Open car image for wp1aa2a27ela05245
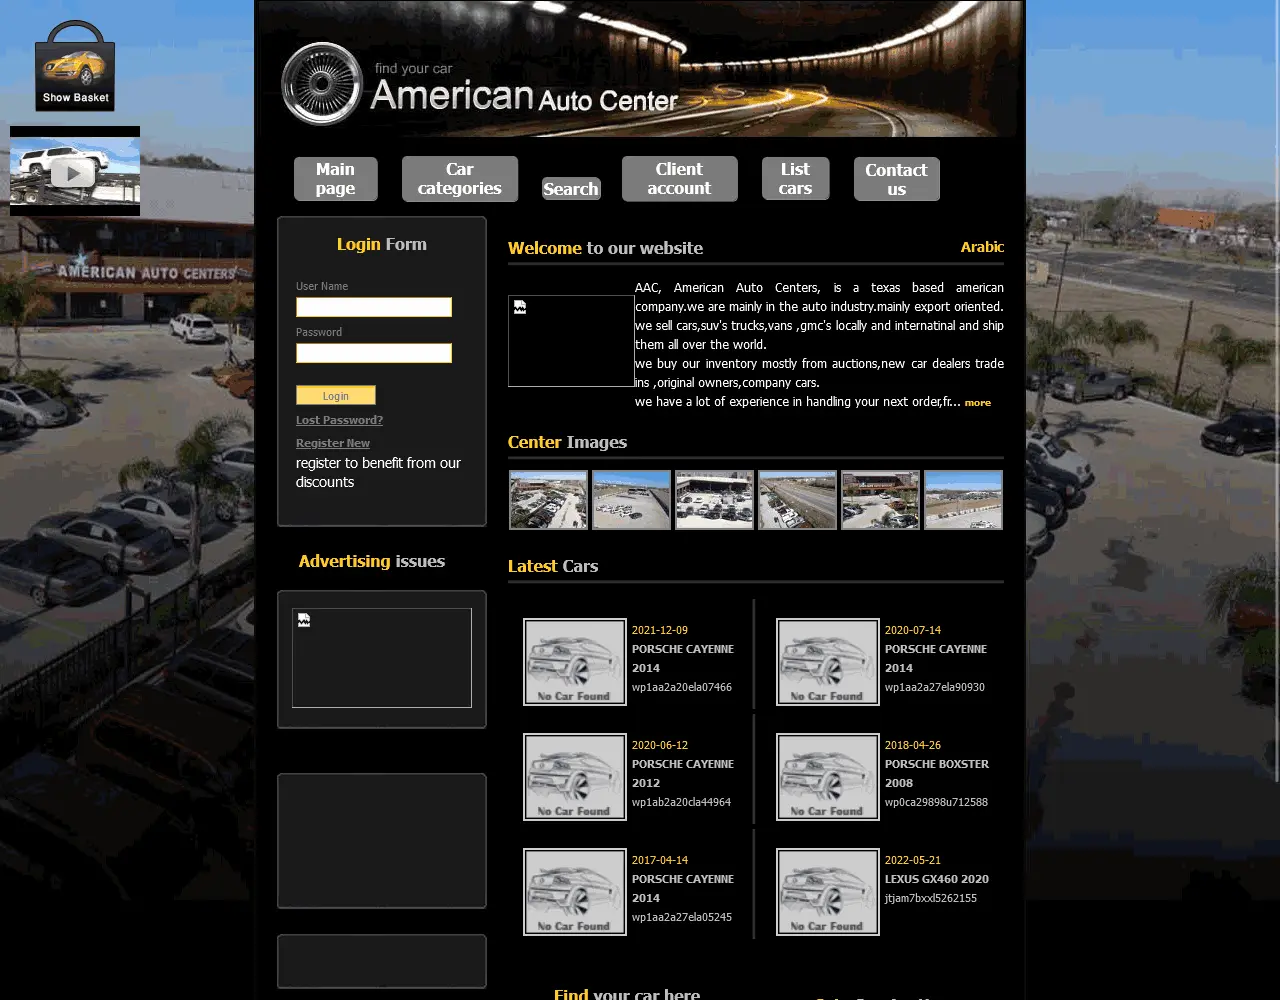 click(x=575, y=892)
